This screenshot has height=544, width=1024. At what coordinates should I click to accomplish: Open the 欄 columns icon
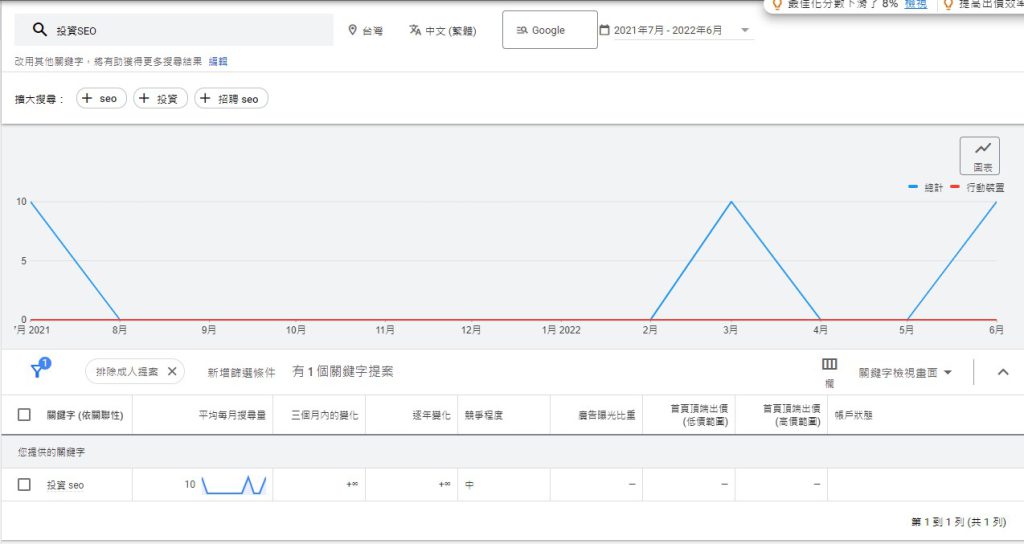click(x=829, y=371)
